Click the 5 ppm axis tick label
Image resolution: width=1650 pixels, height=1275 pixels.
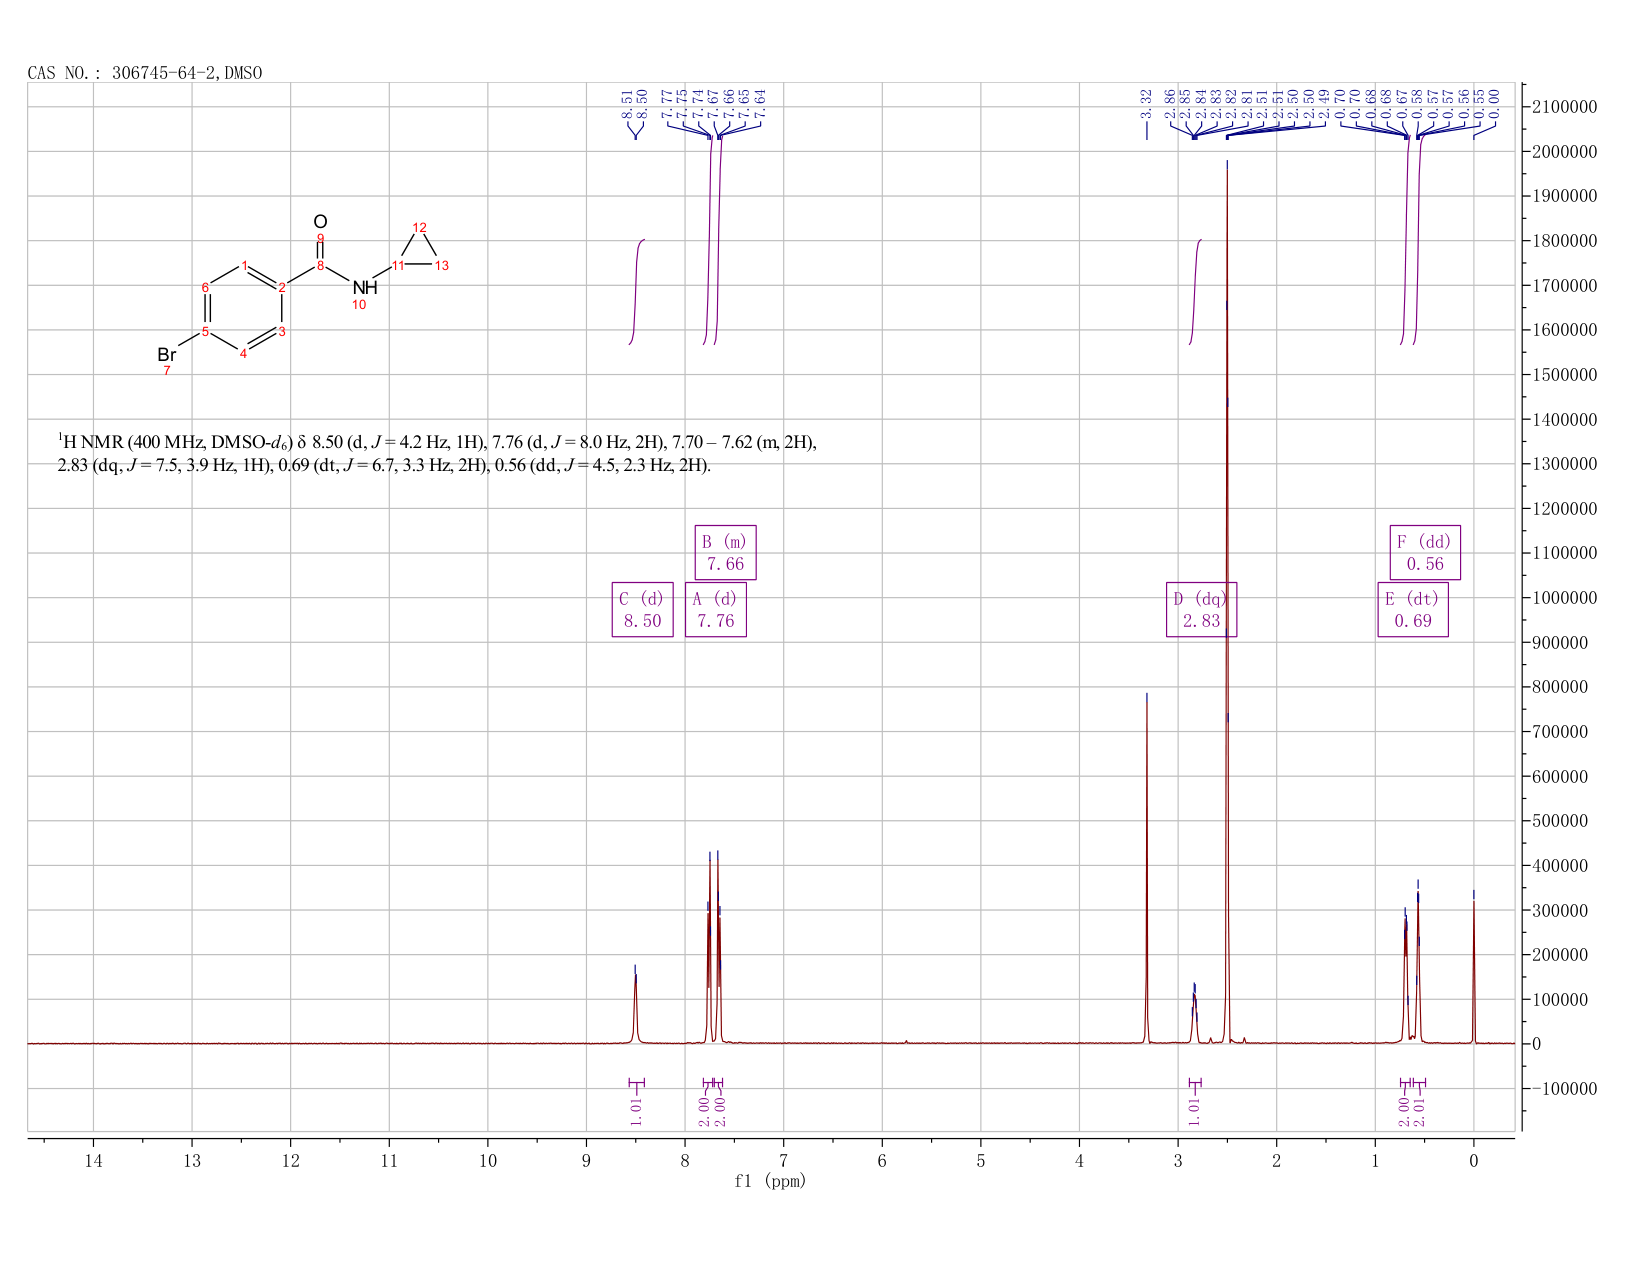pyautogui.click(x=980, y=1161)
